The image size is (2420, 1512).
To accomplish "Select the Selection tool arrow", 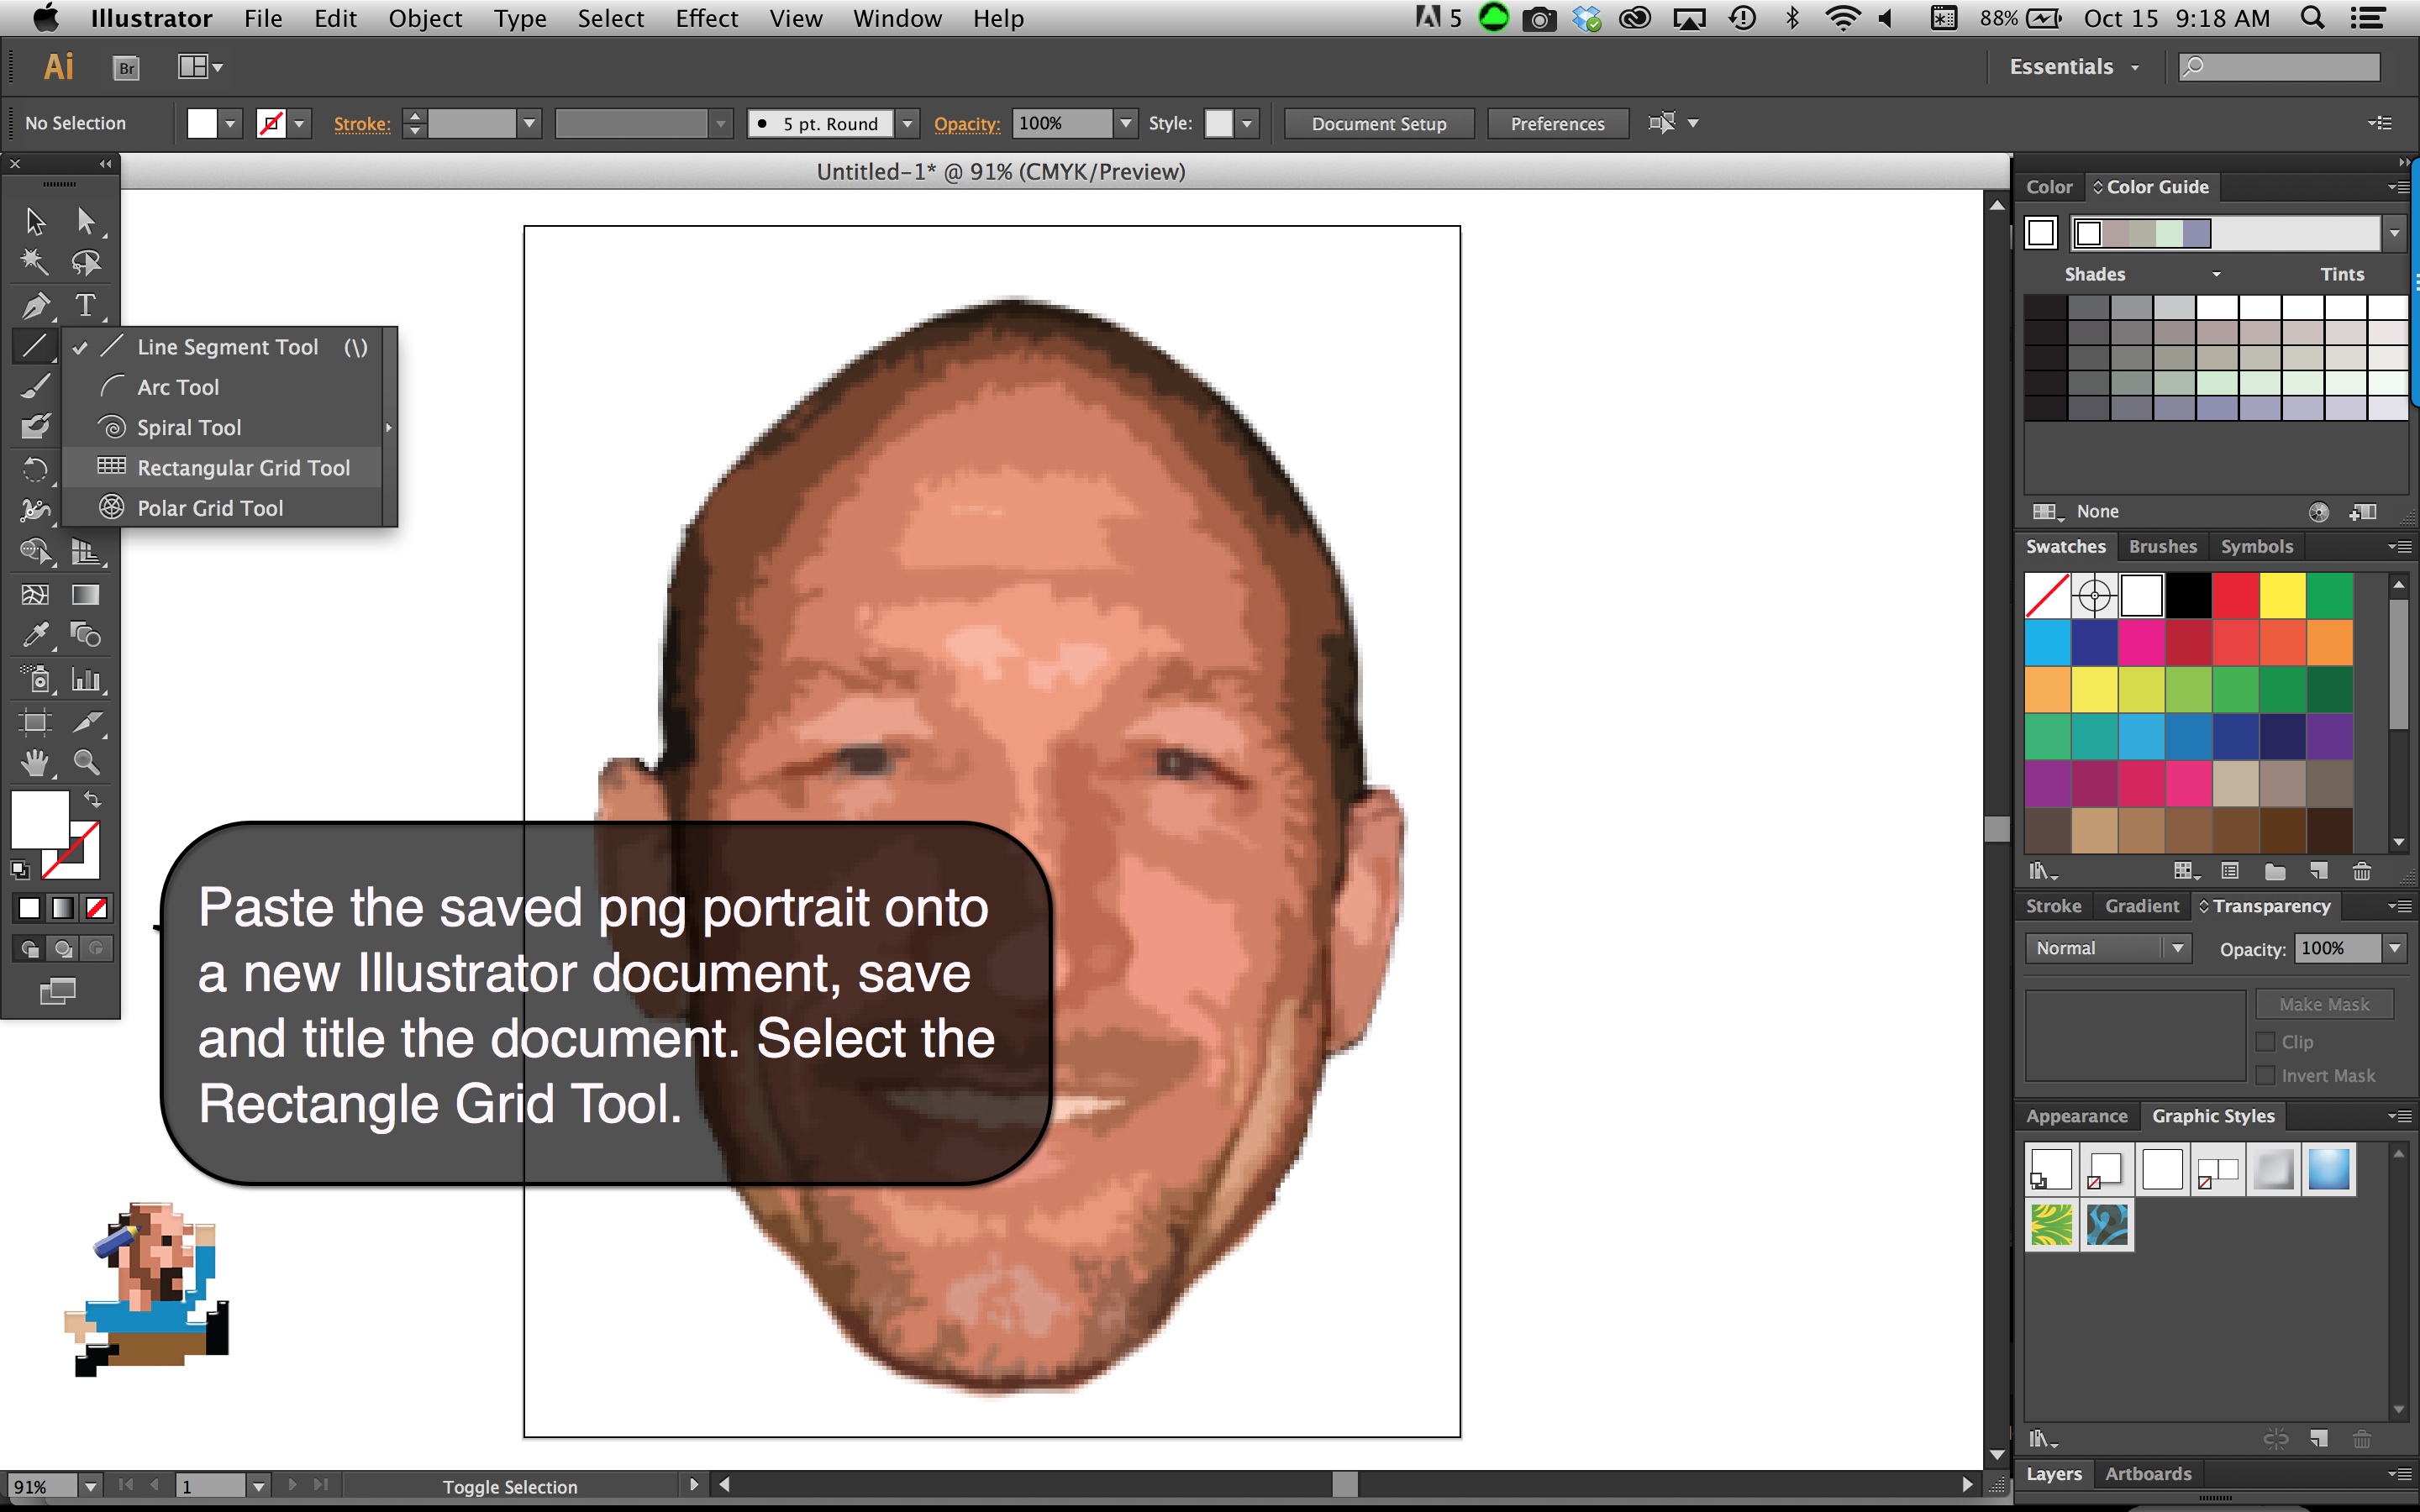I will pyautogui.click(x=35, y=220).
